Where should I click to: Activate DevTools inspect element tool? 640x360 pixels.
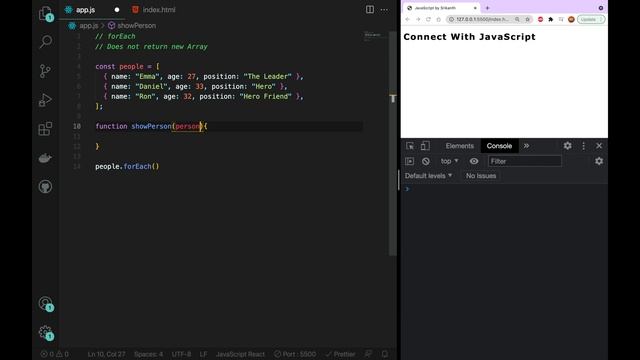410,146
